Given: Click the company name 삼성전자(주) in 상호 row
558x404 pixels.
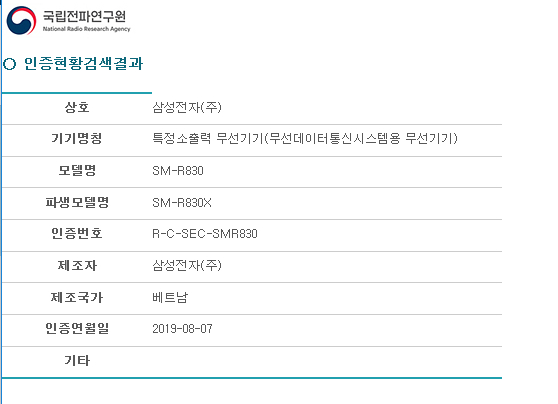Looking at the screenshot, I should (187, 107).
